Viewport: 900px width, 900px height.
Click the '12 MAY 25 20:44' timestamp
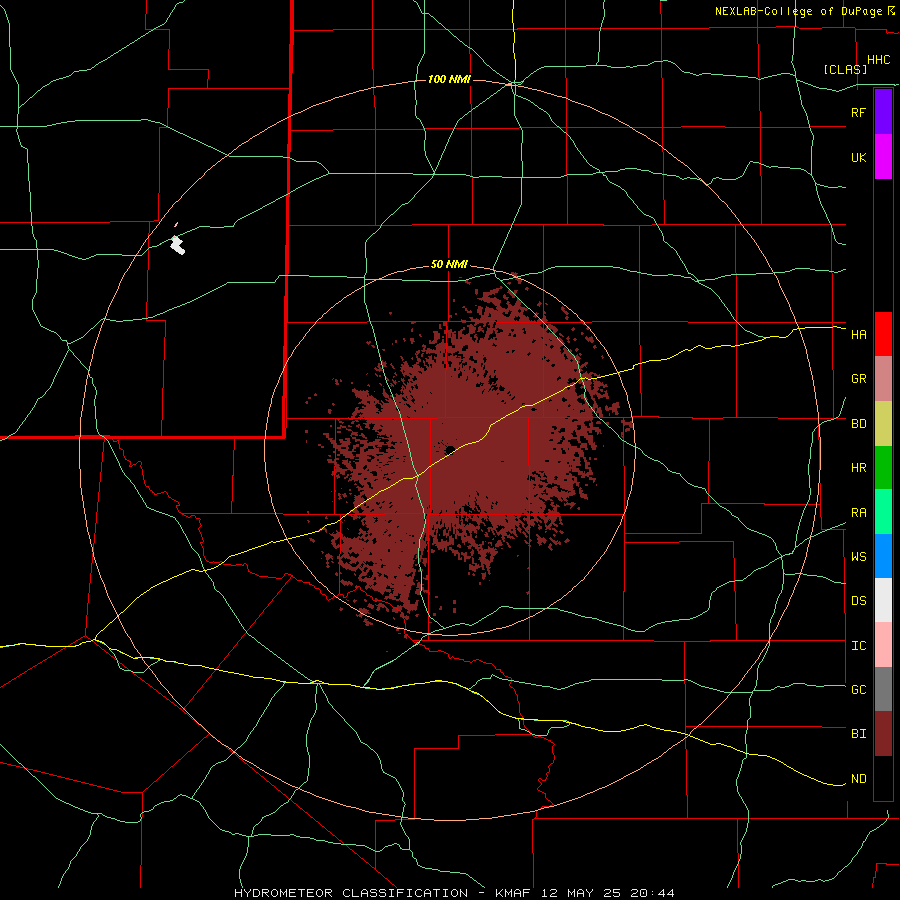607,893
